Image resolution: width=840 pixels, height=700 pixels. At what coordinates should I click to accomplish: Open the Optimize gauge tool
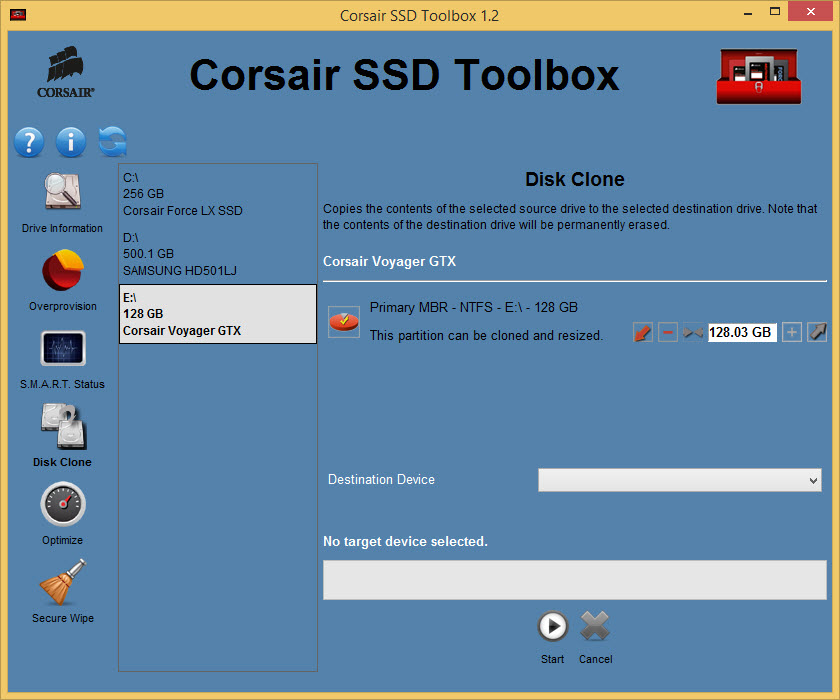(63, 514)
